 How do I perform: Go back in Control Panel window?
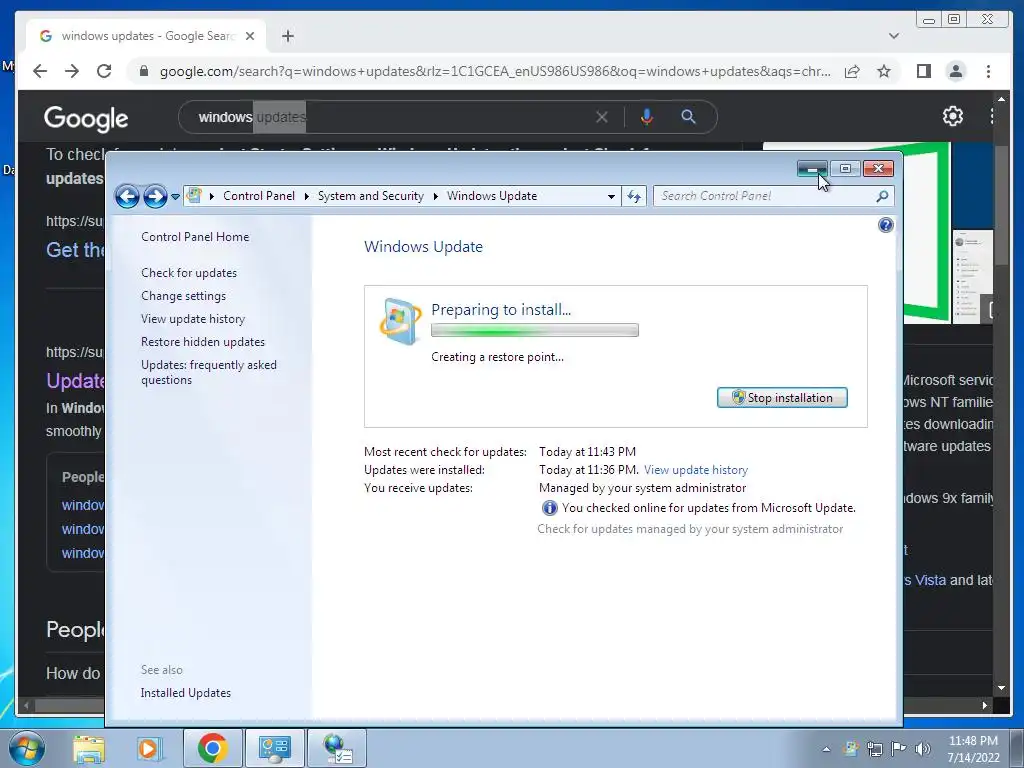point(127,196)
